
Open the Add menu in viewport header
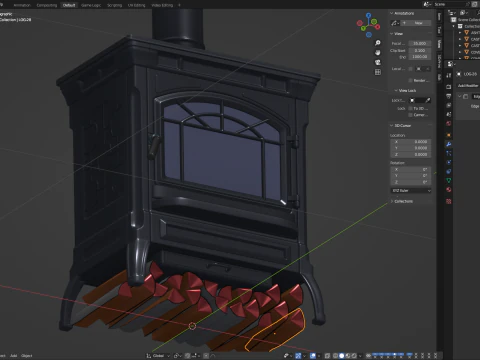click(14, 356)
